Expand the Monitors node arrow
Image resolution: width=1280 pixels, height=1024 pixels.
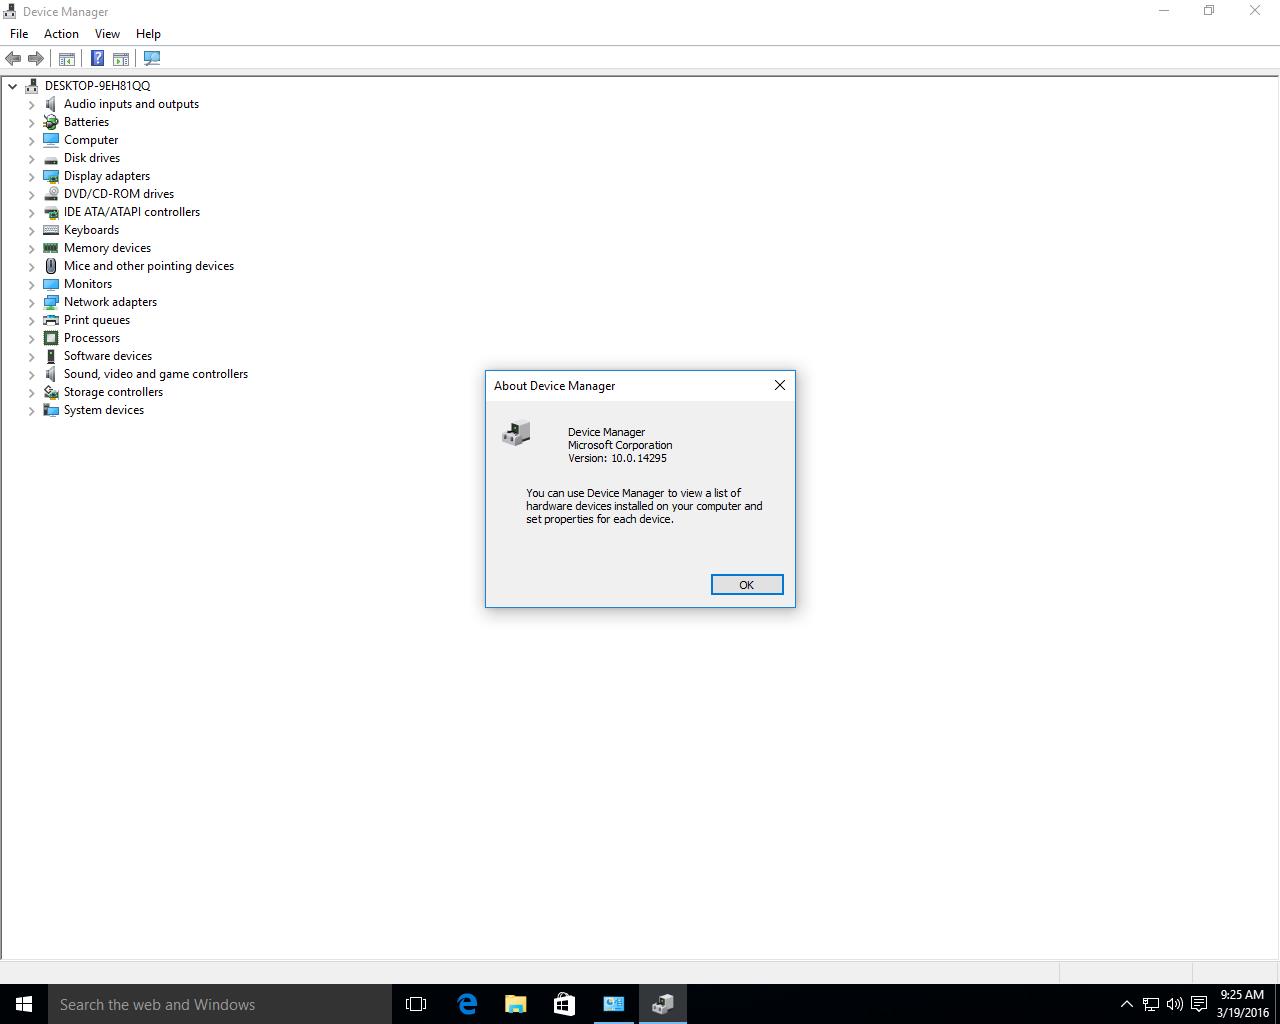pyautogui.click(x=32, y=284)
